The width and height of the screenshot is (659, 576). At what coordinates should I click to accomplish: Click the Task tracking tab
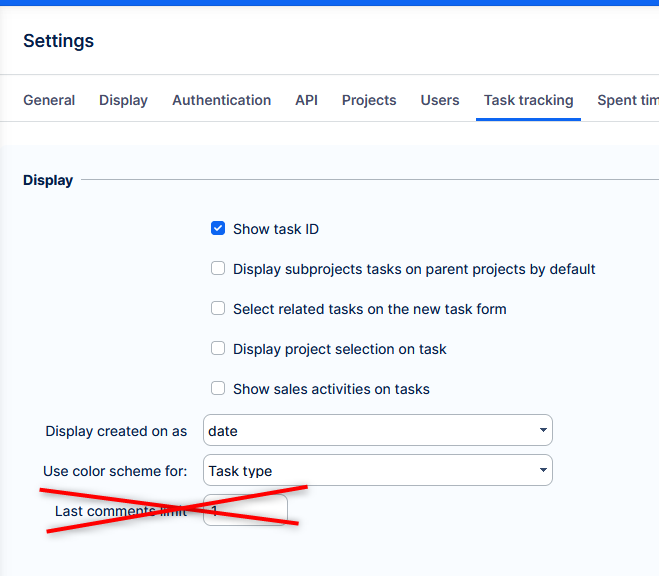pos(528,100)
